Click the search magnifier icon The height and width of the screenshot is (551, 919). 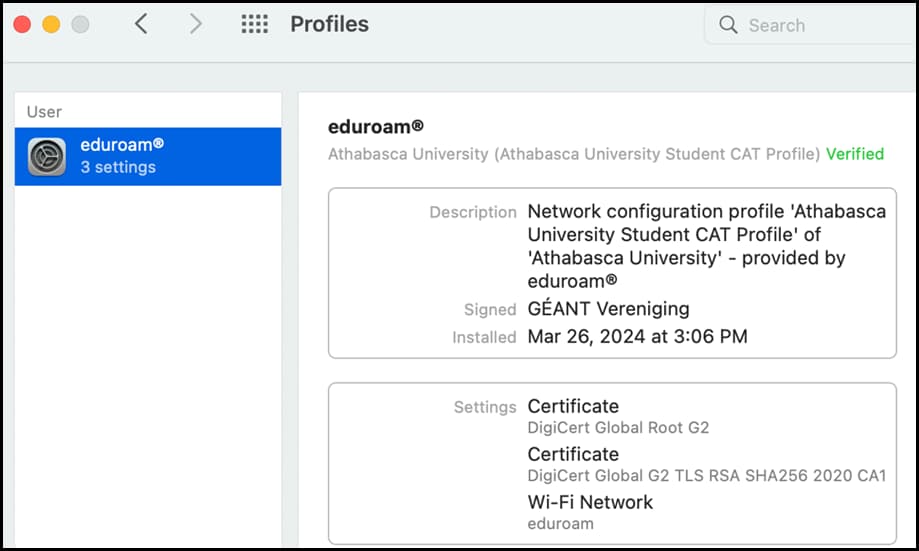point(728,25)
